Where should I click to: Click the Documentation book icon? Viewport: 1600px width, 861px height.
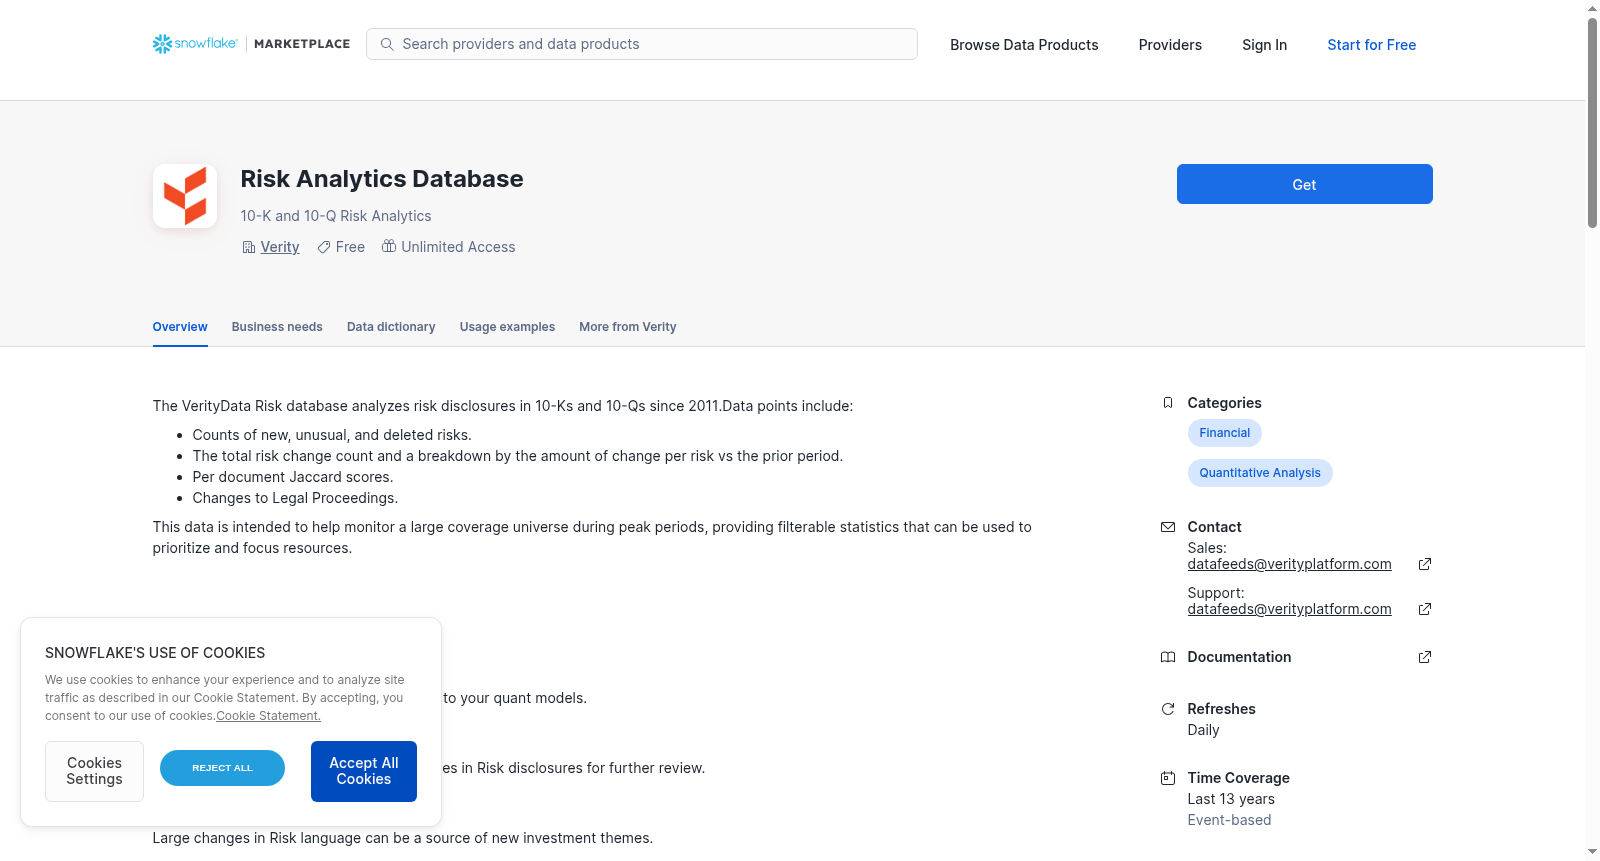(1168, 657)
